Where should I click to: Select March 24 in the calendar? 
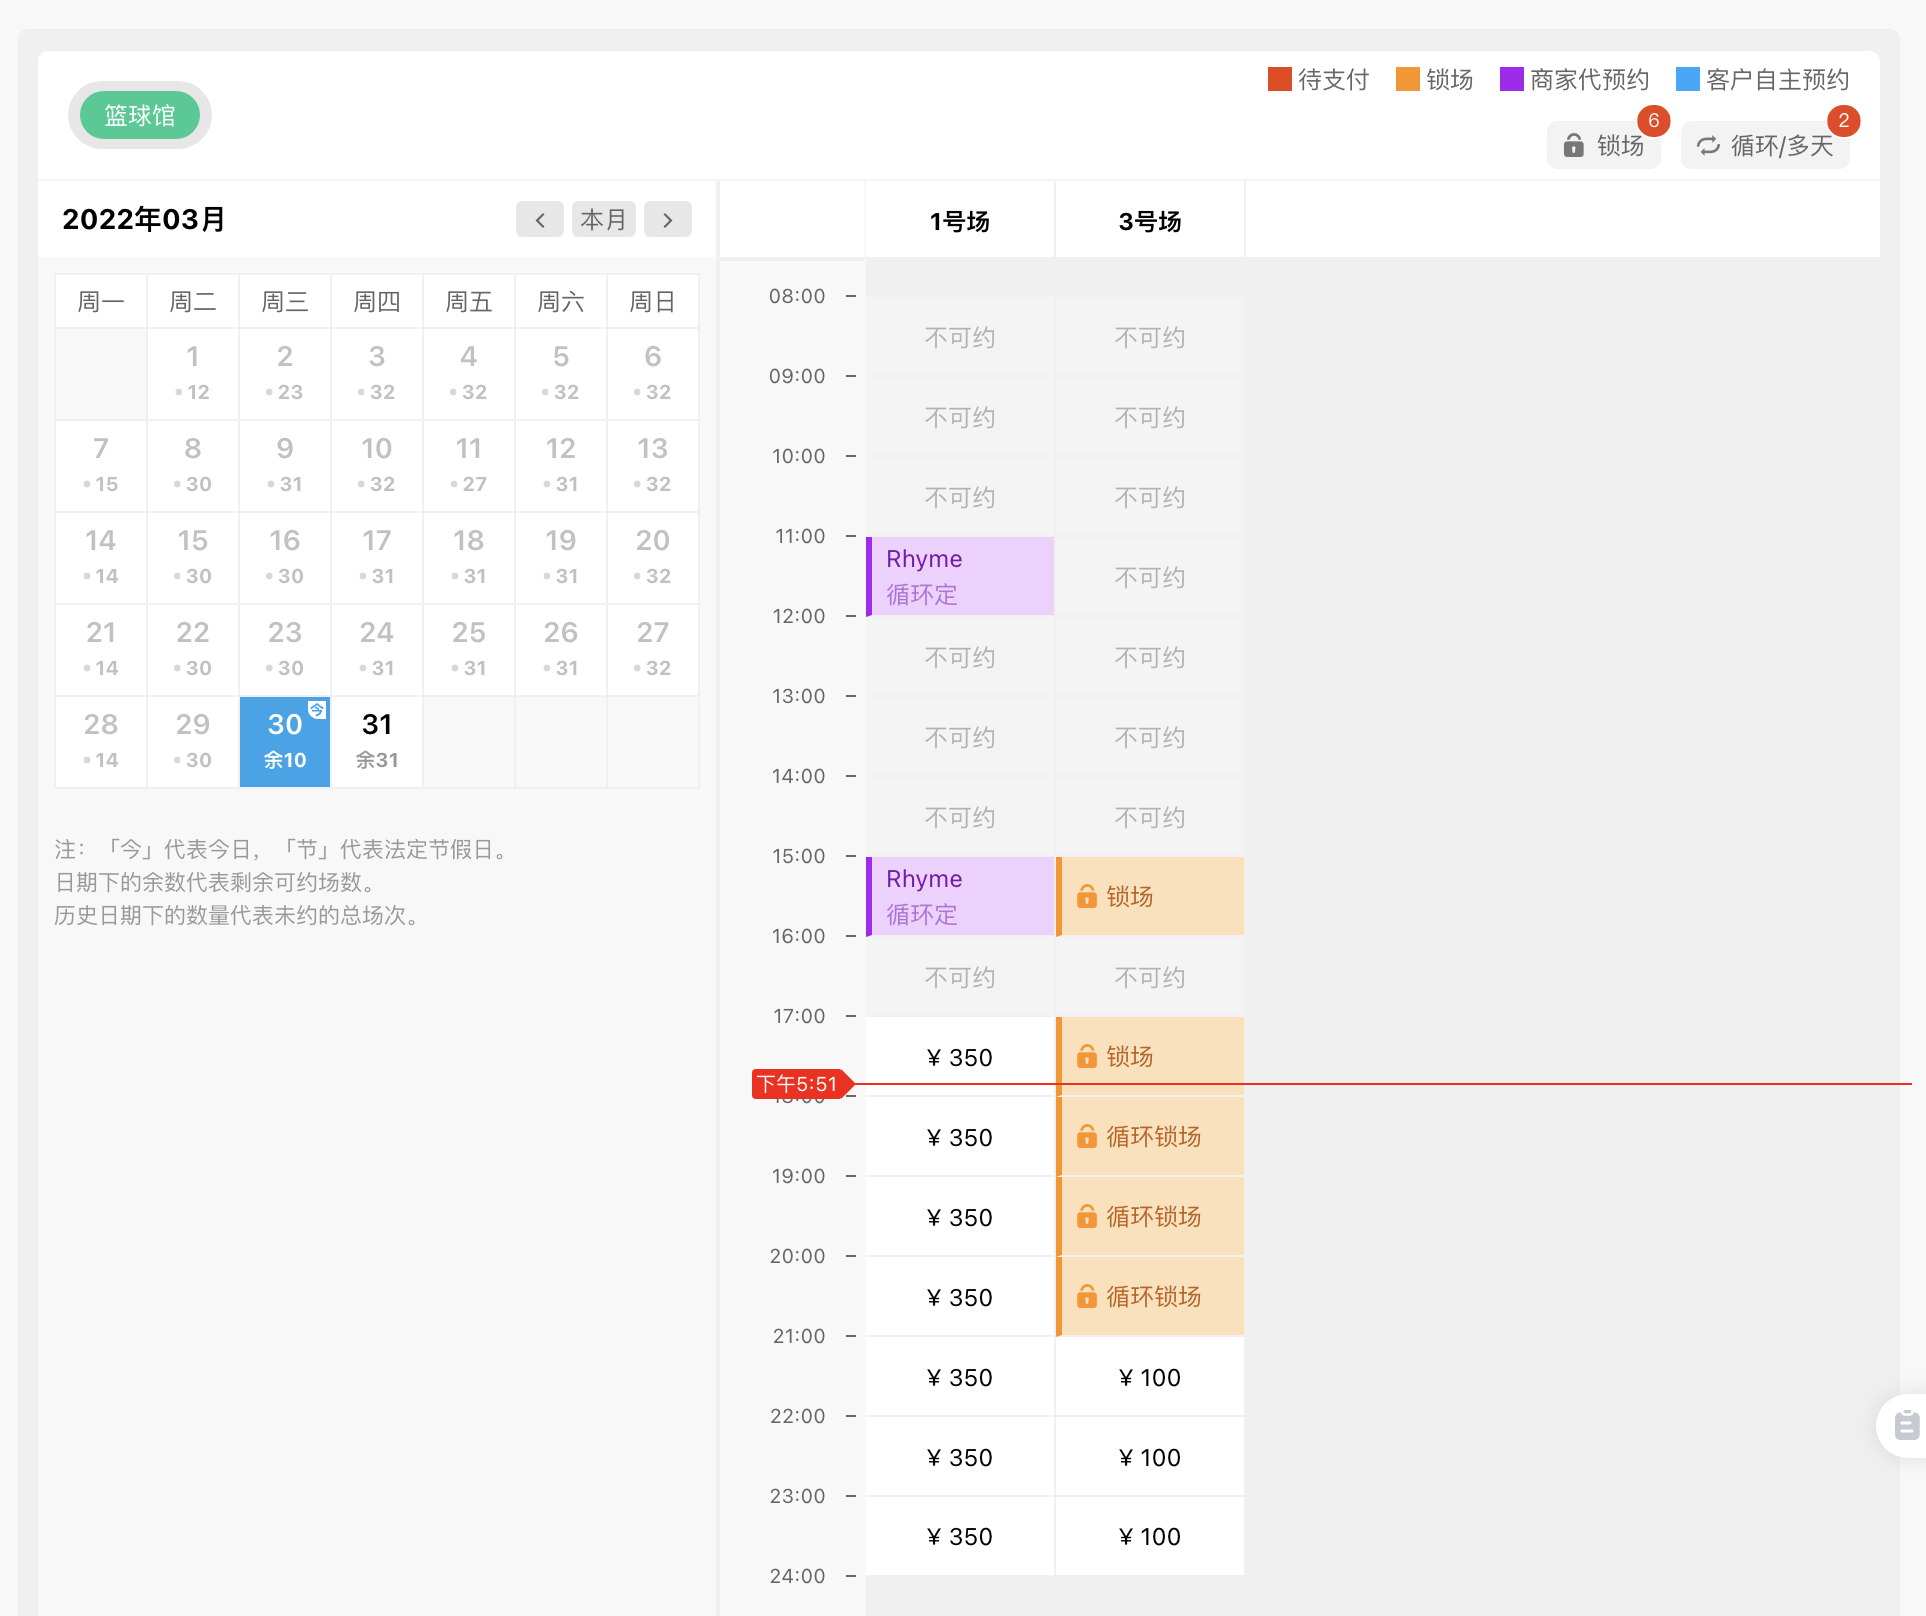pos(377,649)
